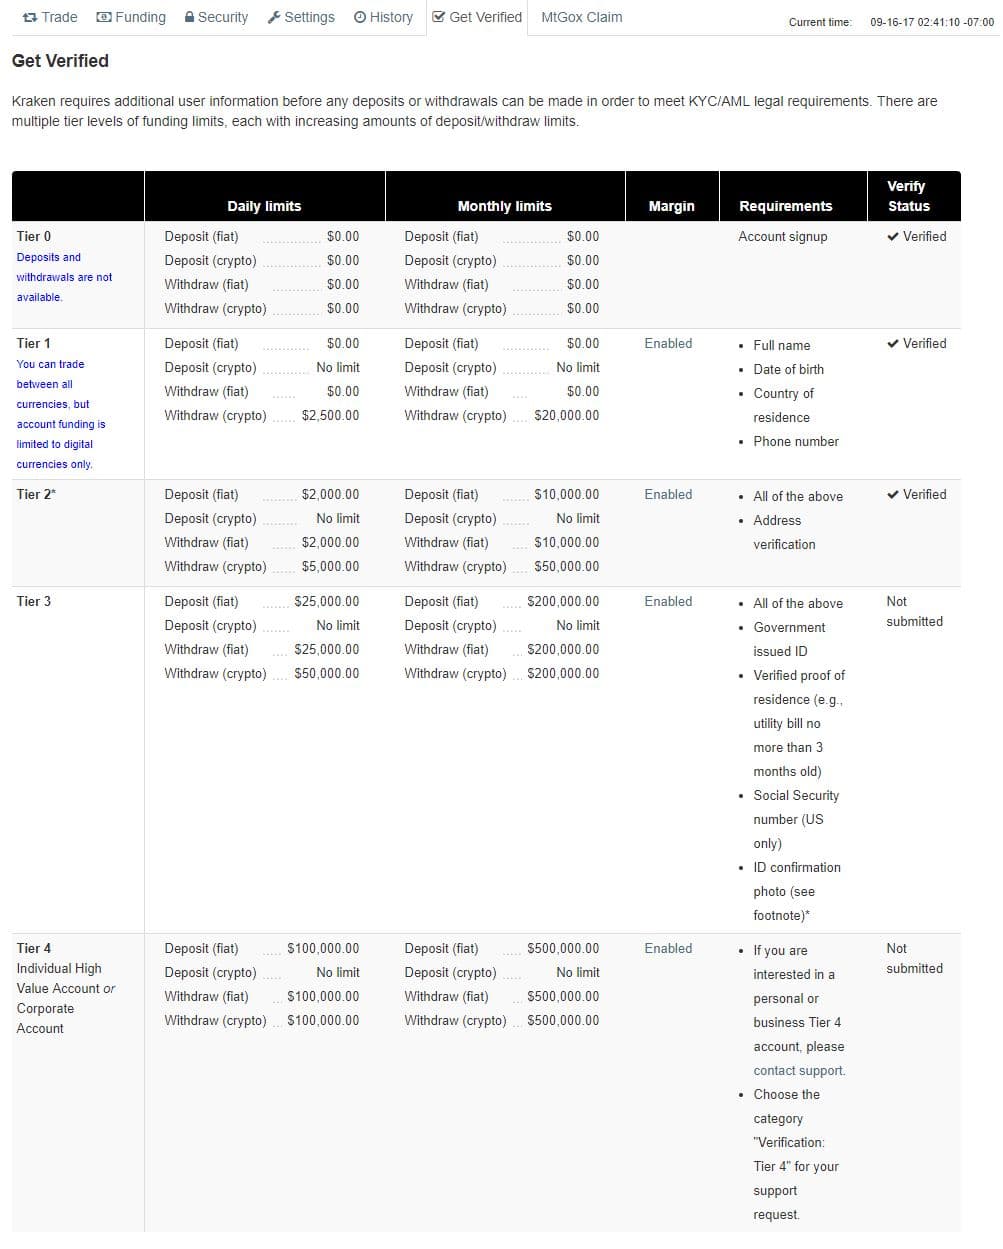Click the Get Verified page heading

point(60,61)
